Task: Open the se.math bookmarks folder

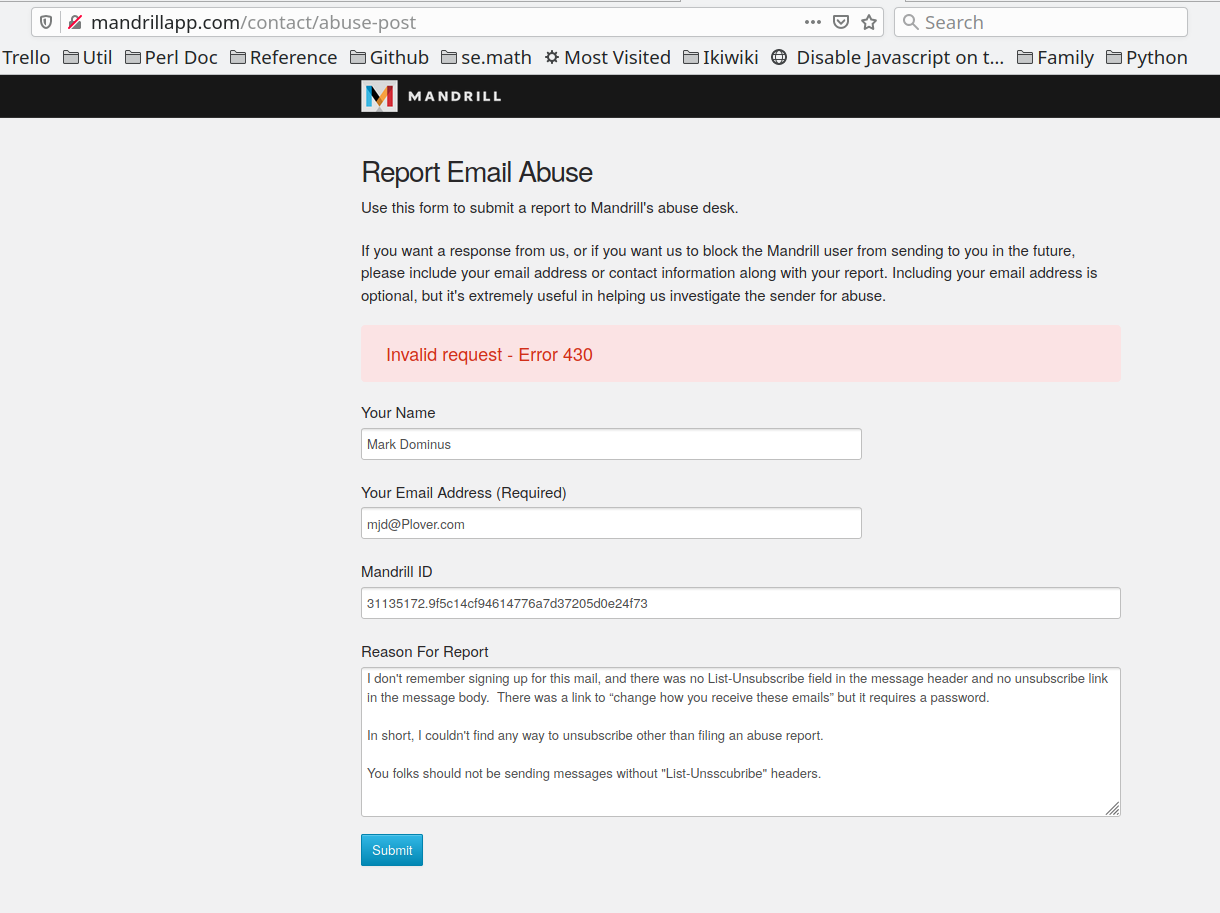Action: click(x=486, y=57)
